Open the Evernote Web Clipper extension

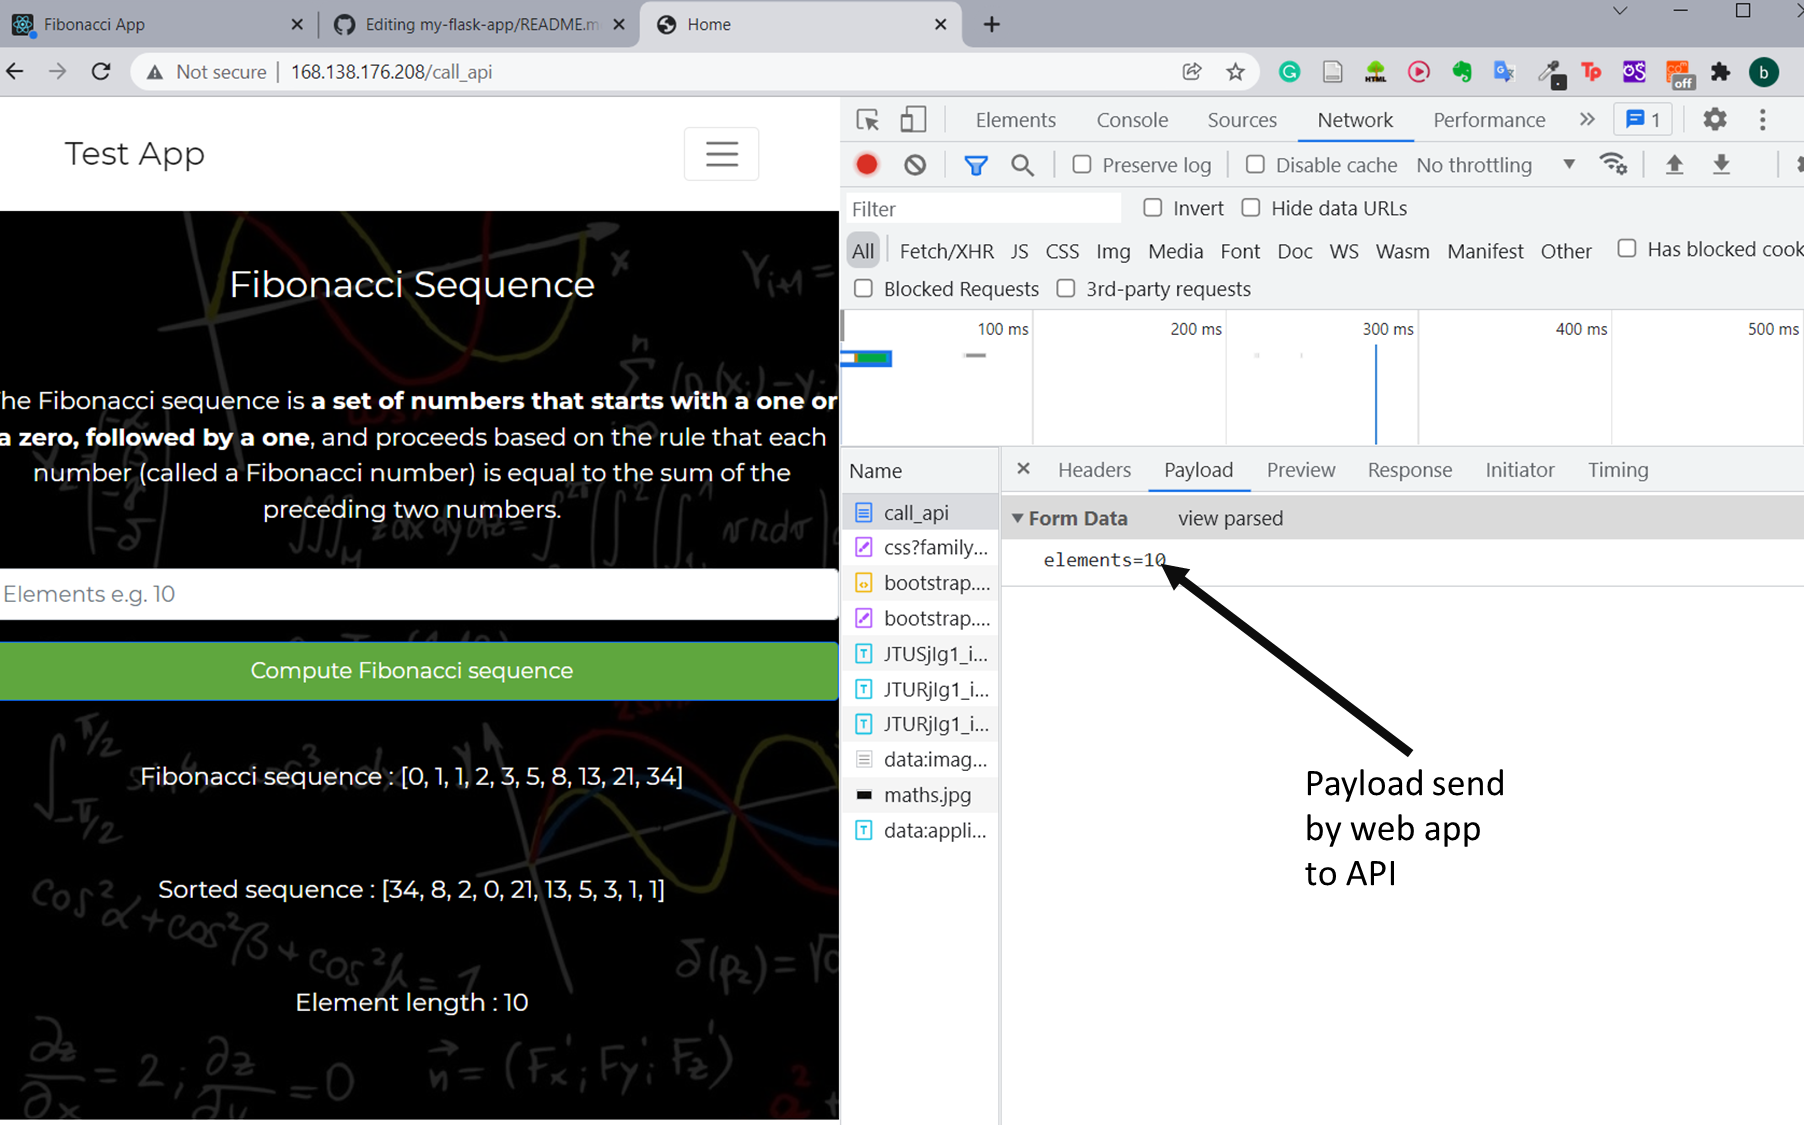pos(1461,71)
